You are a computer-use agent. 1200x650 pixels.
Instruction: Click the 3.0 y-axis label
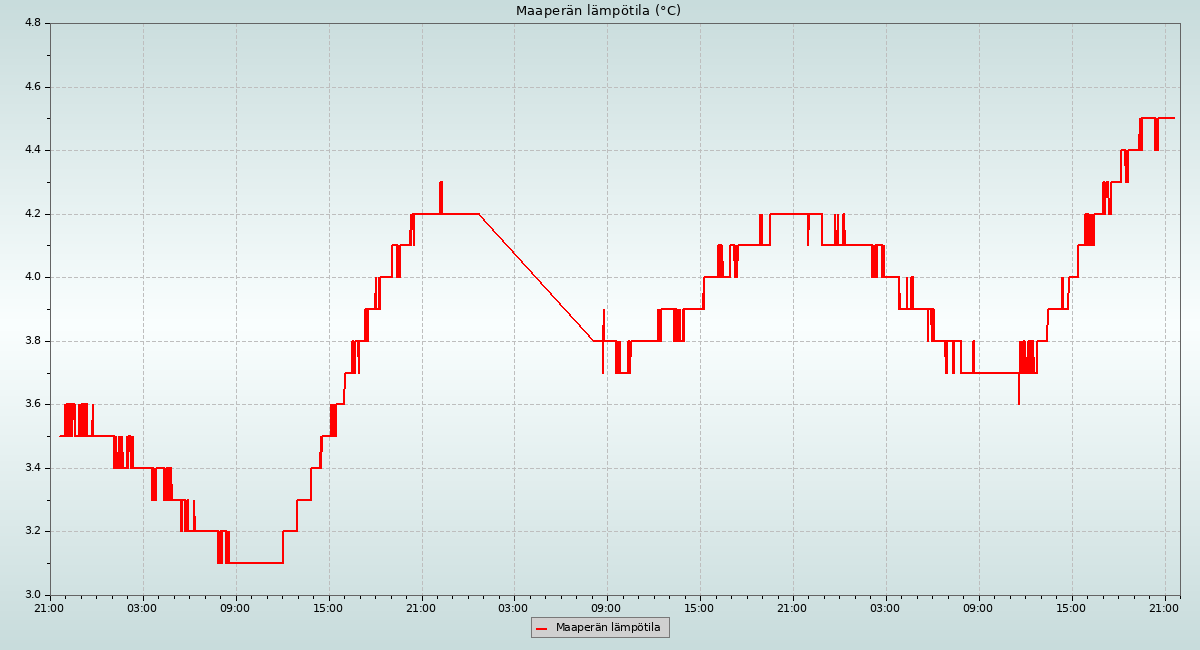click(31, 595)
